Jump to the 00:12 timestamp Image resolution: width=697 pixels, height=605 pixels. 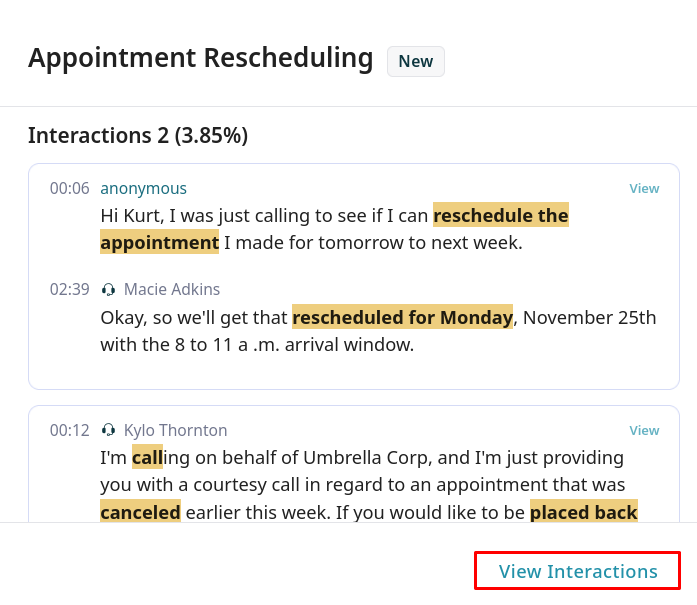pyautogui.click(x=70, y=430)
